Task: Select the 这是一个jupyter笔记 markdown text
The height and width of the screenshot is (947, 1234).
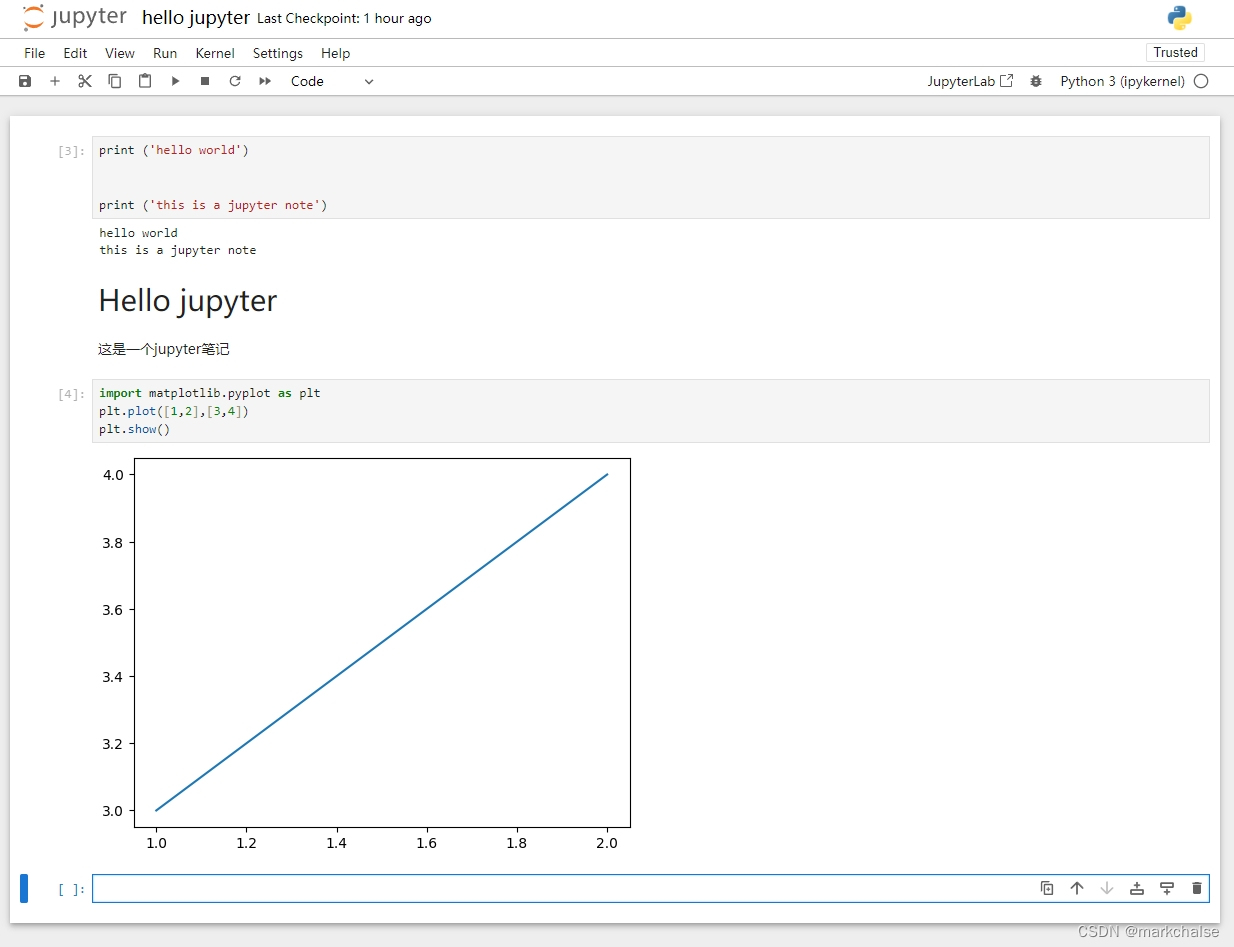Action: tap(164, 350)
